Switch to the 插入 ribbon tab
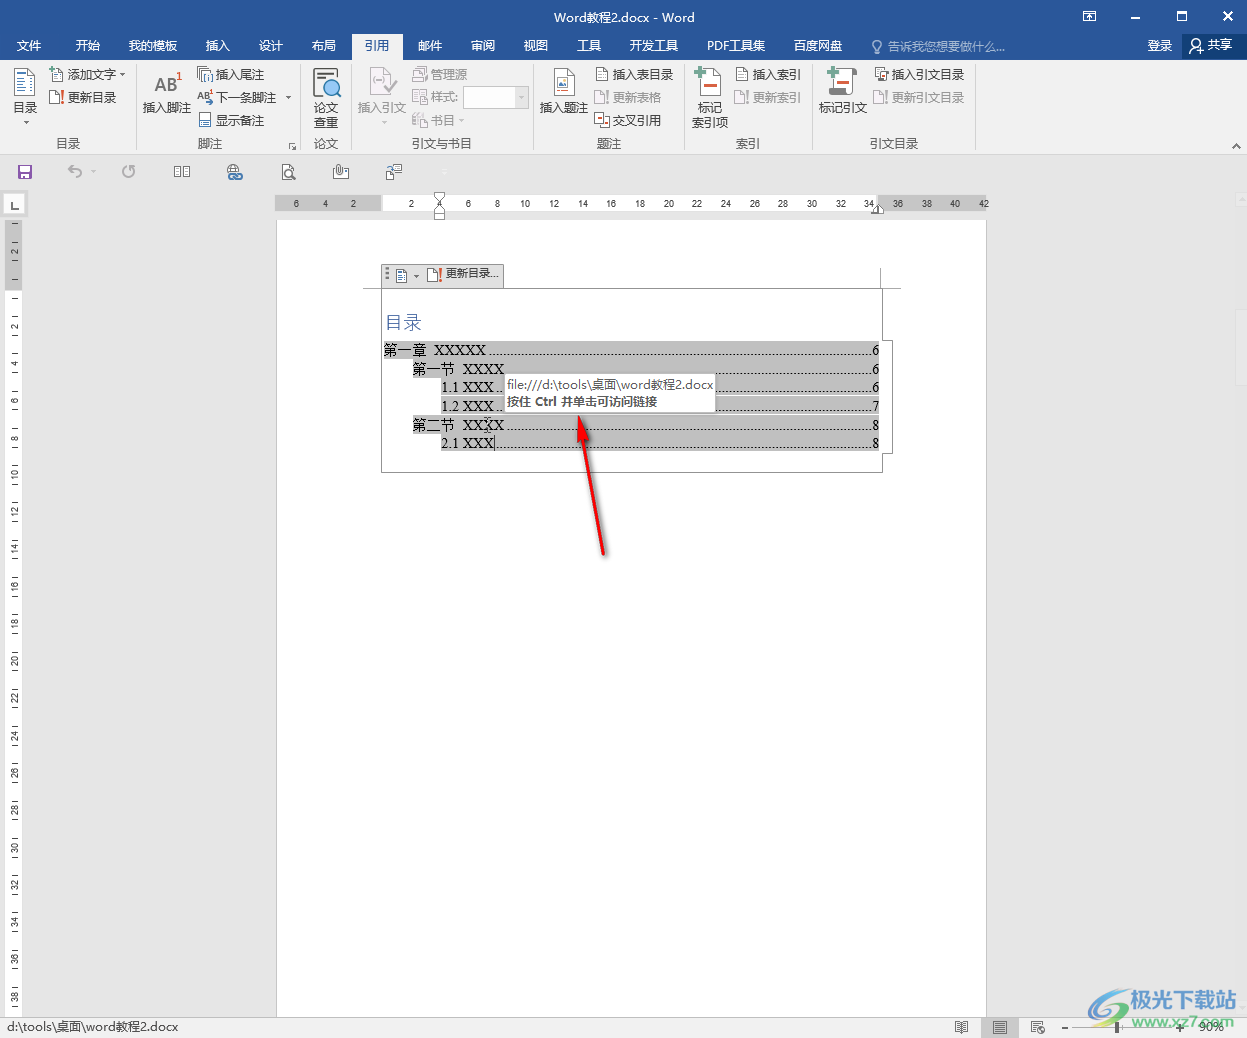The height and width of the screenshot is (1038, 1247). pos(217,46)
